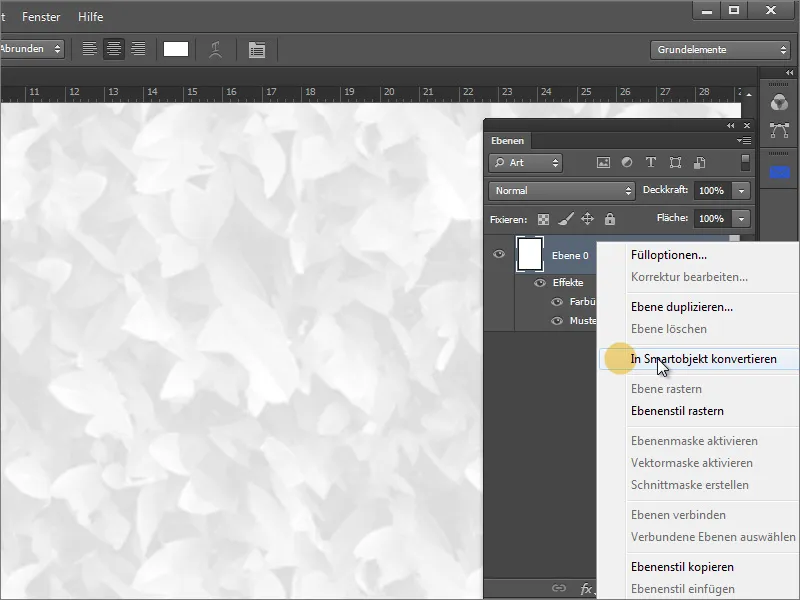Open the Fläche slider dropdown arrow
This screenshot has width=800, height=600.
pos(741,219)
